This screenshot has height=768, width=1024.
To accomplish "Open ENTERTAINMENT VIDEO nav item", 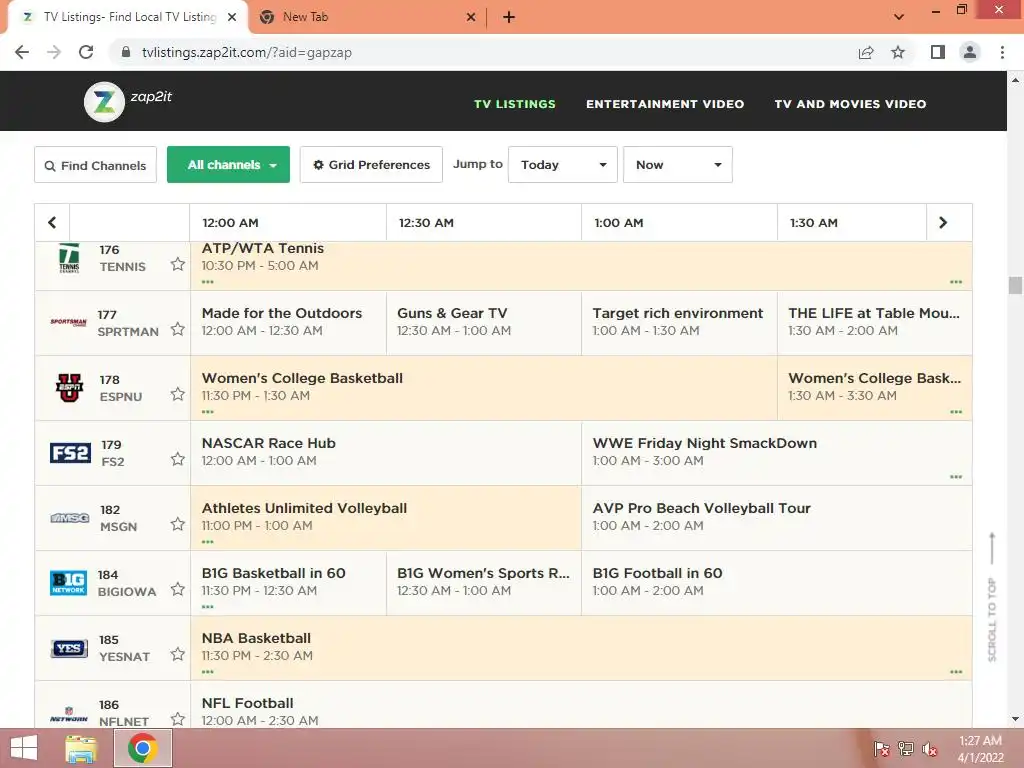I will click(x=665, y=104).
